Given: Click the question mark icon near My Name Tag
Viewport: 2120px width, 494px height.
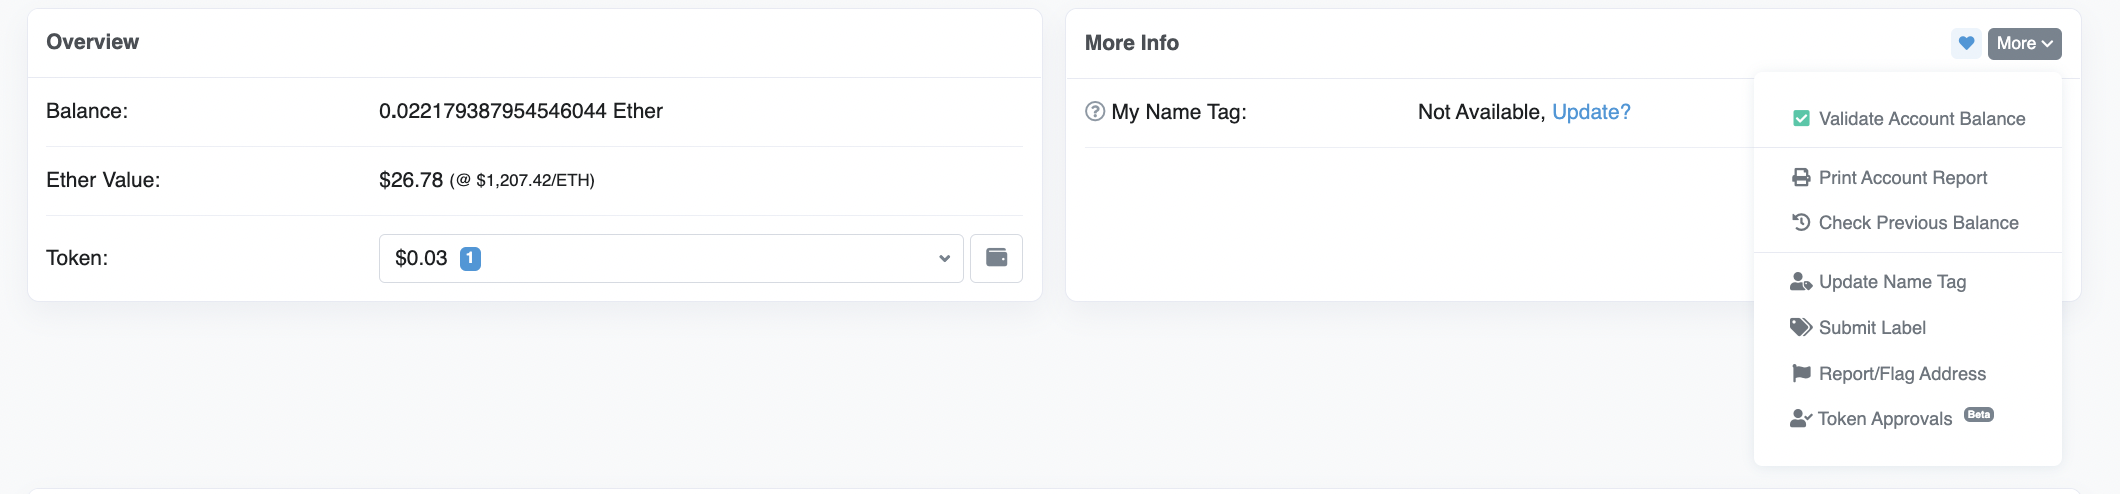Looking at the screenshot, I should tap(1095, 111).
